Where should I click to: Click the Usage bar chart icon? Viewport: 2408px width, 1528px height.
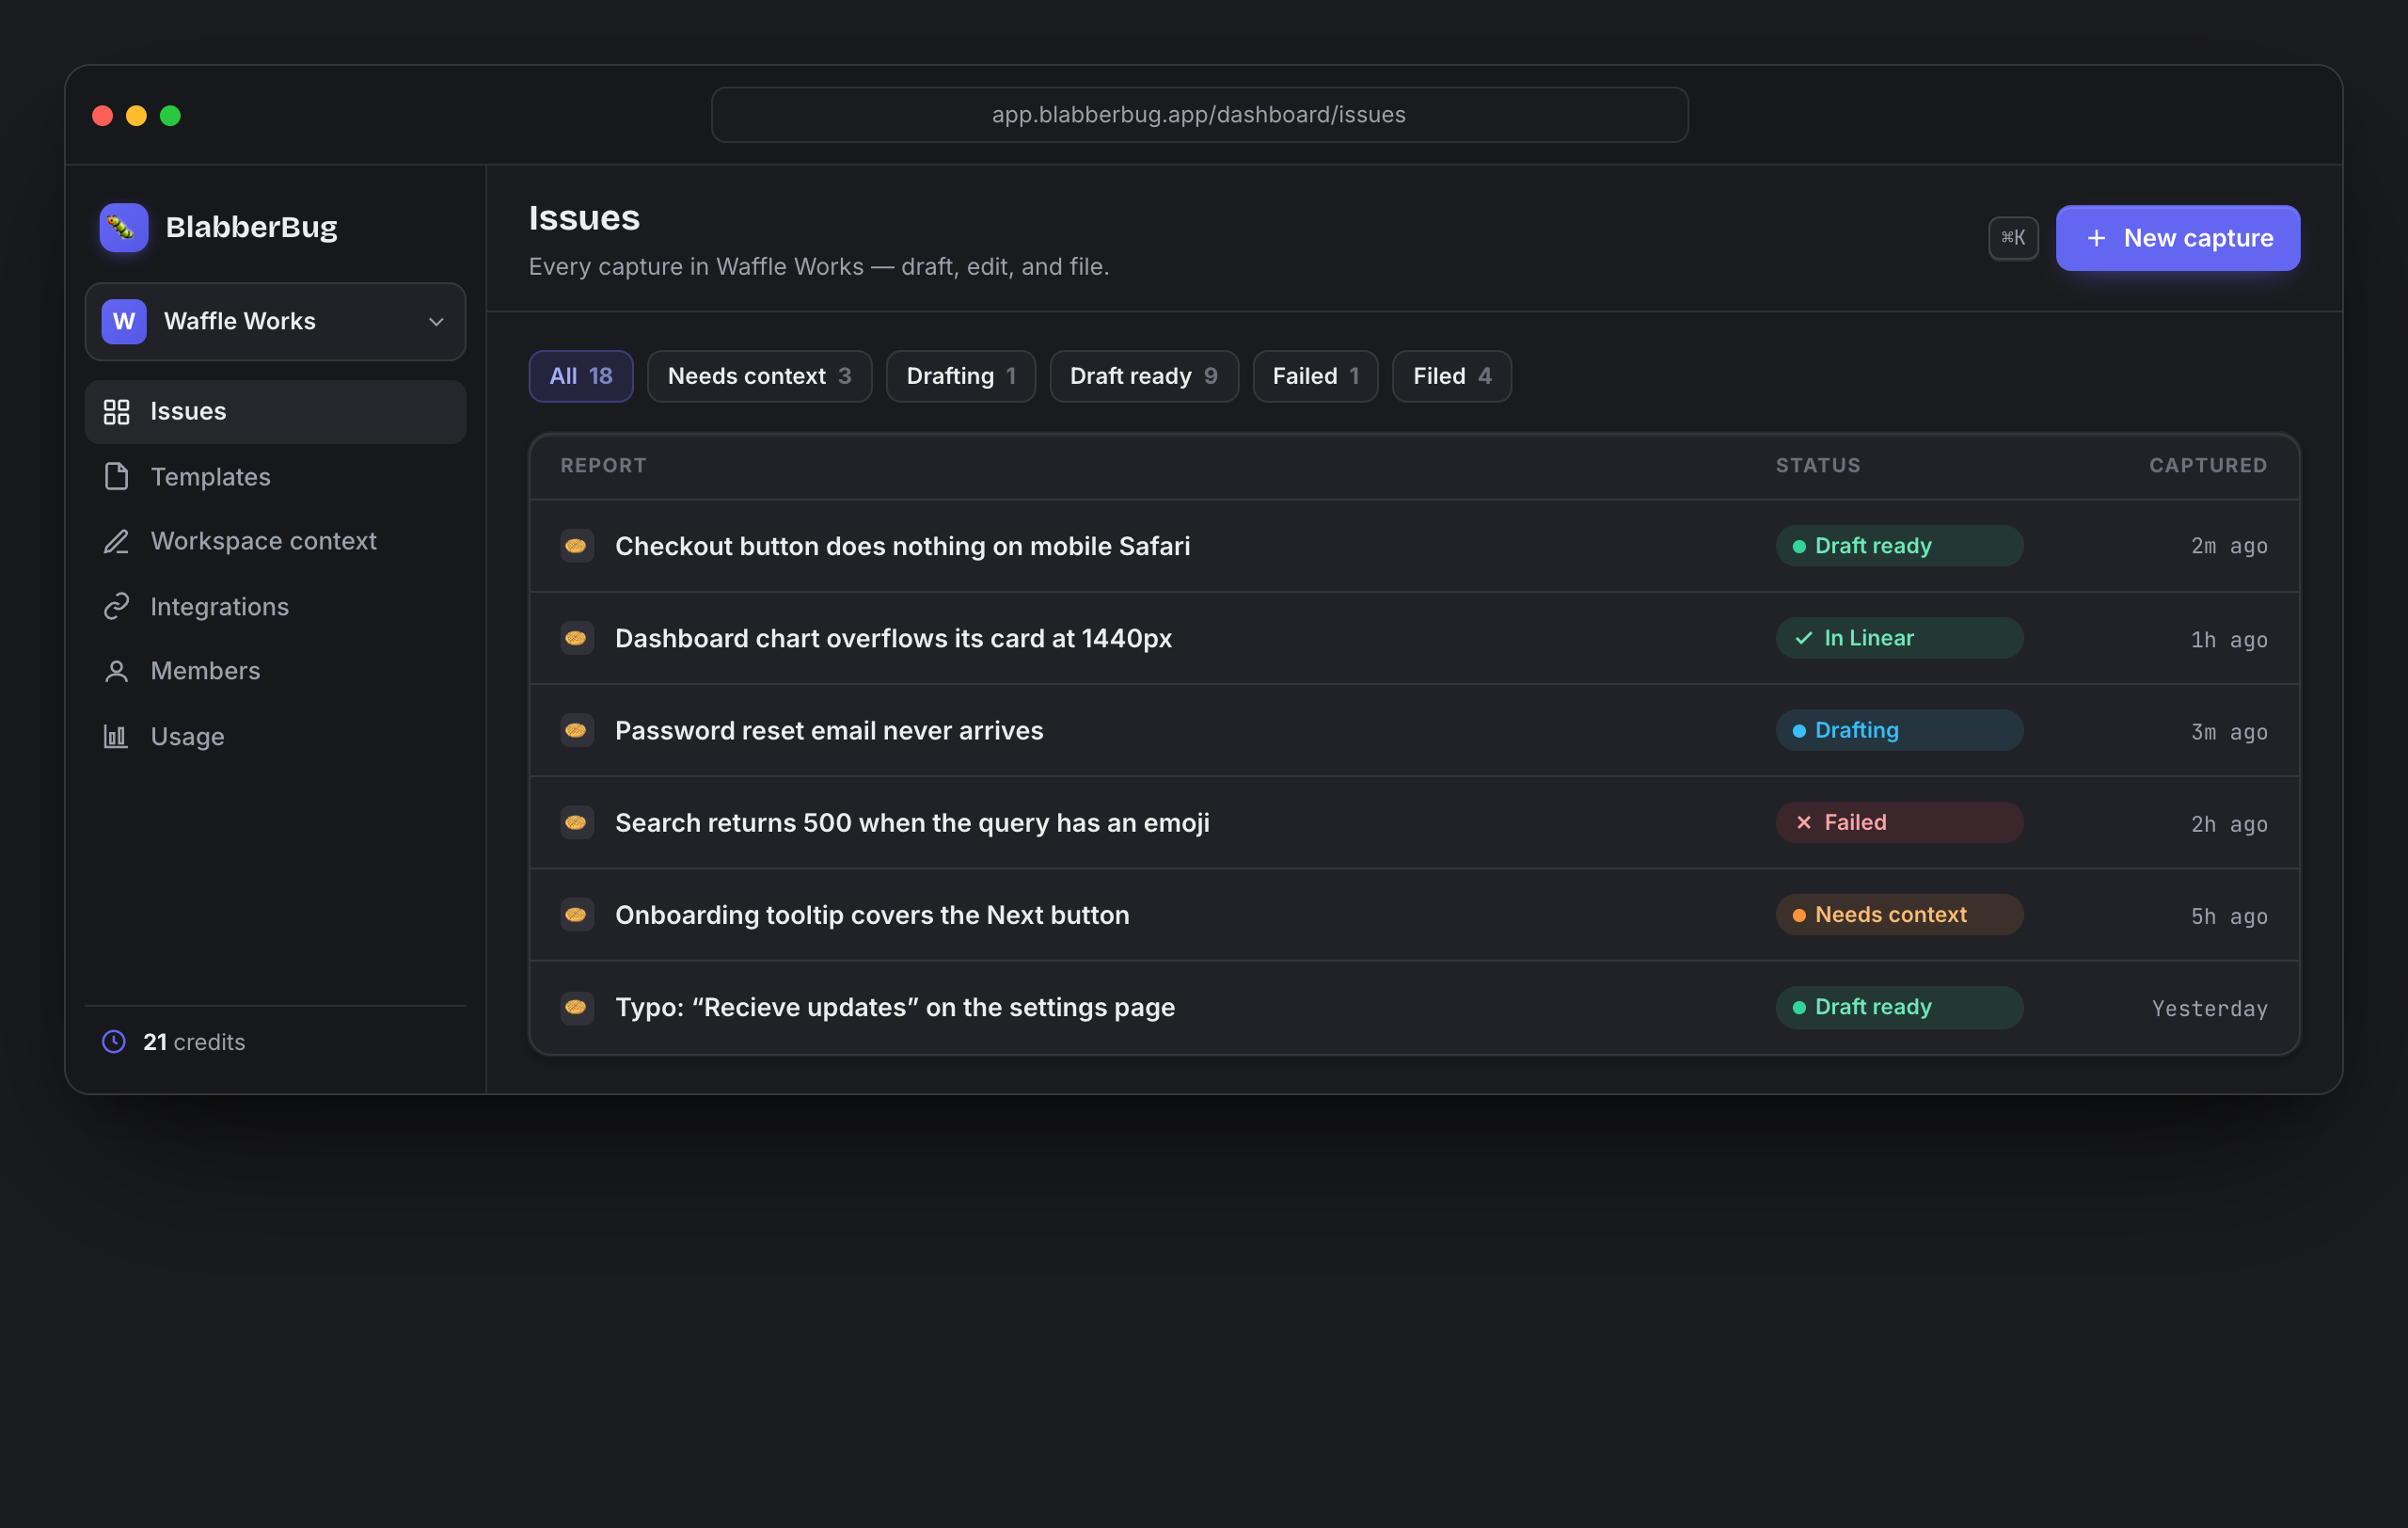coord(117,736)
